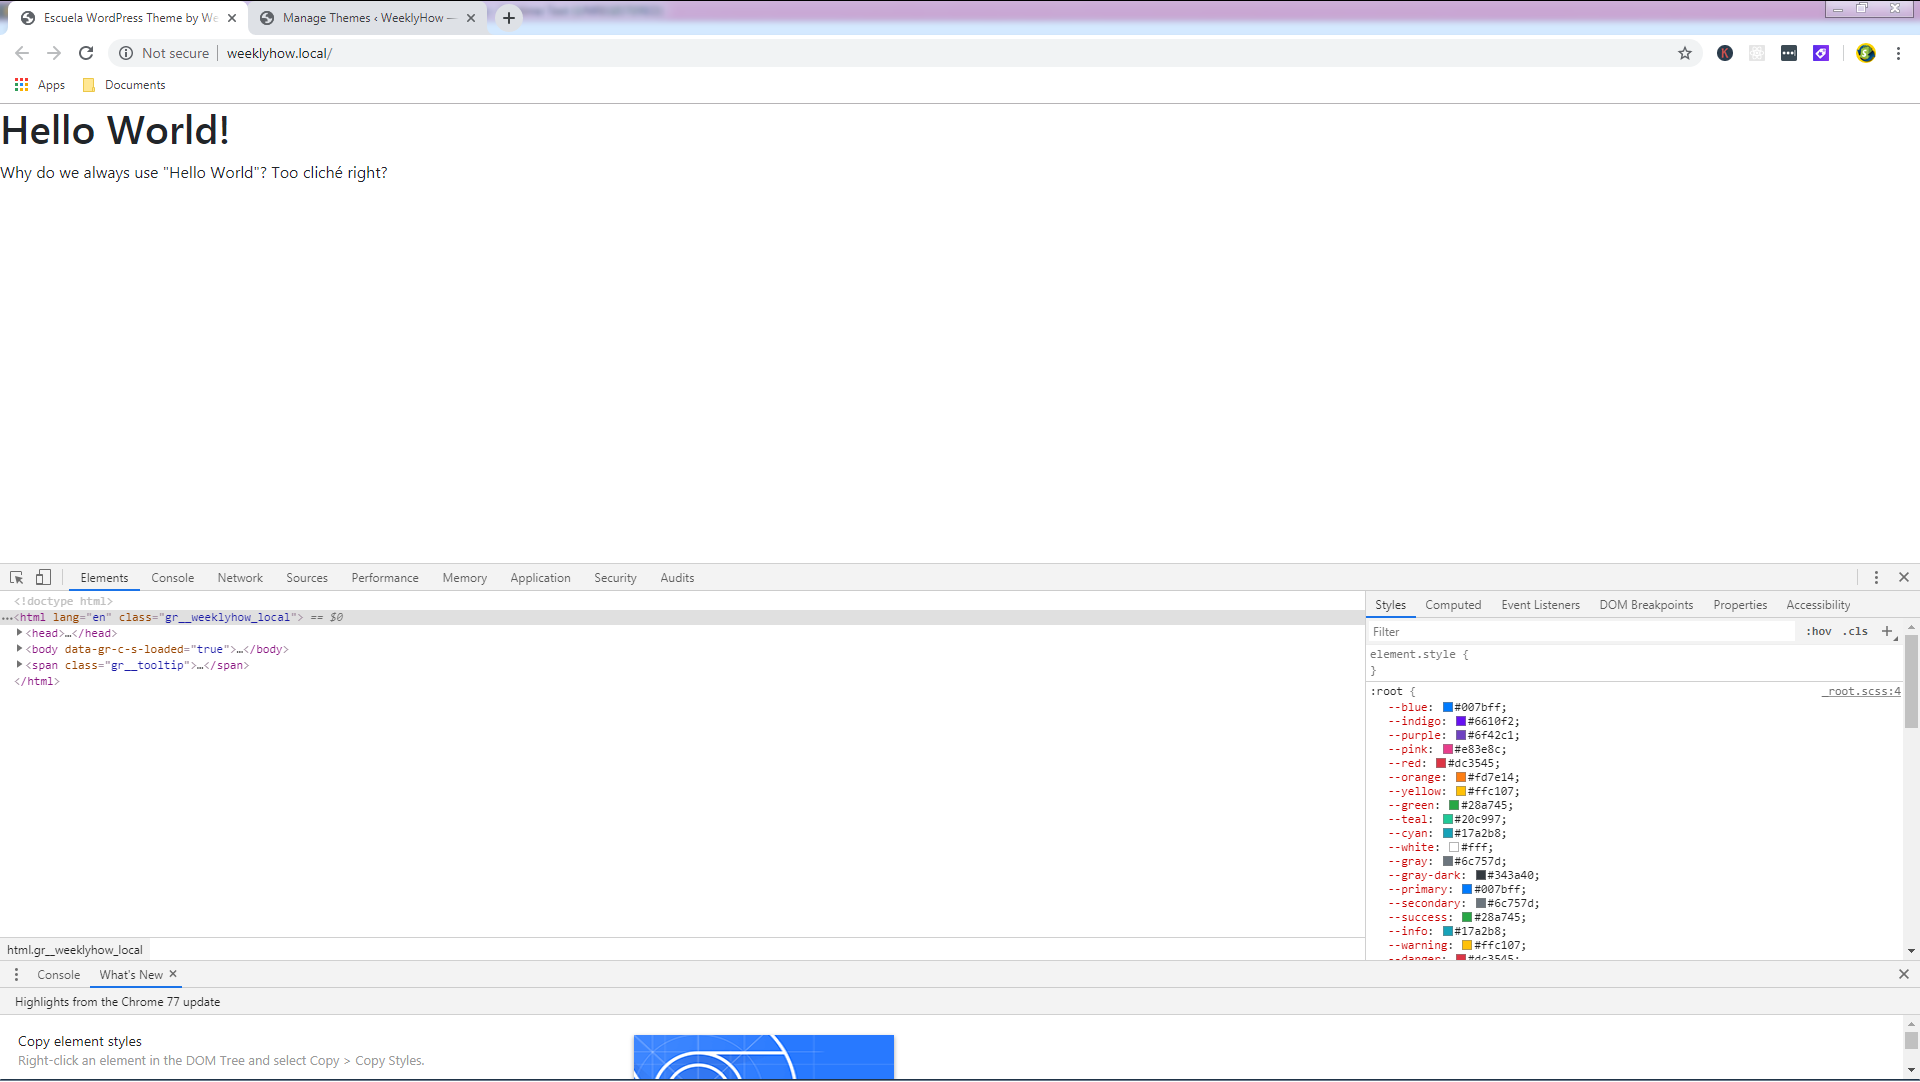Open the Accessibility sidebar tab
1920x1082 pixels.
[x=1818, y=605]
